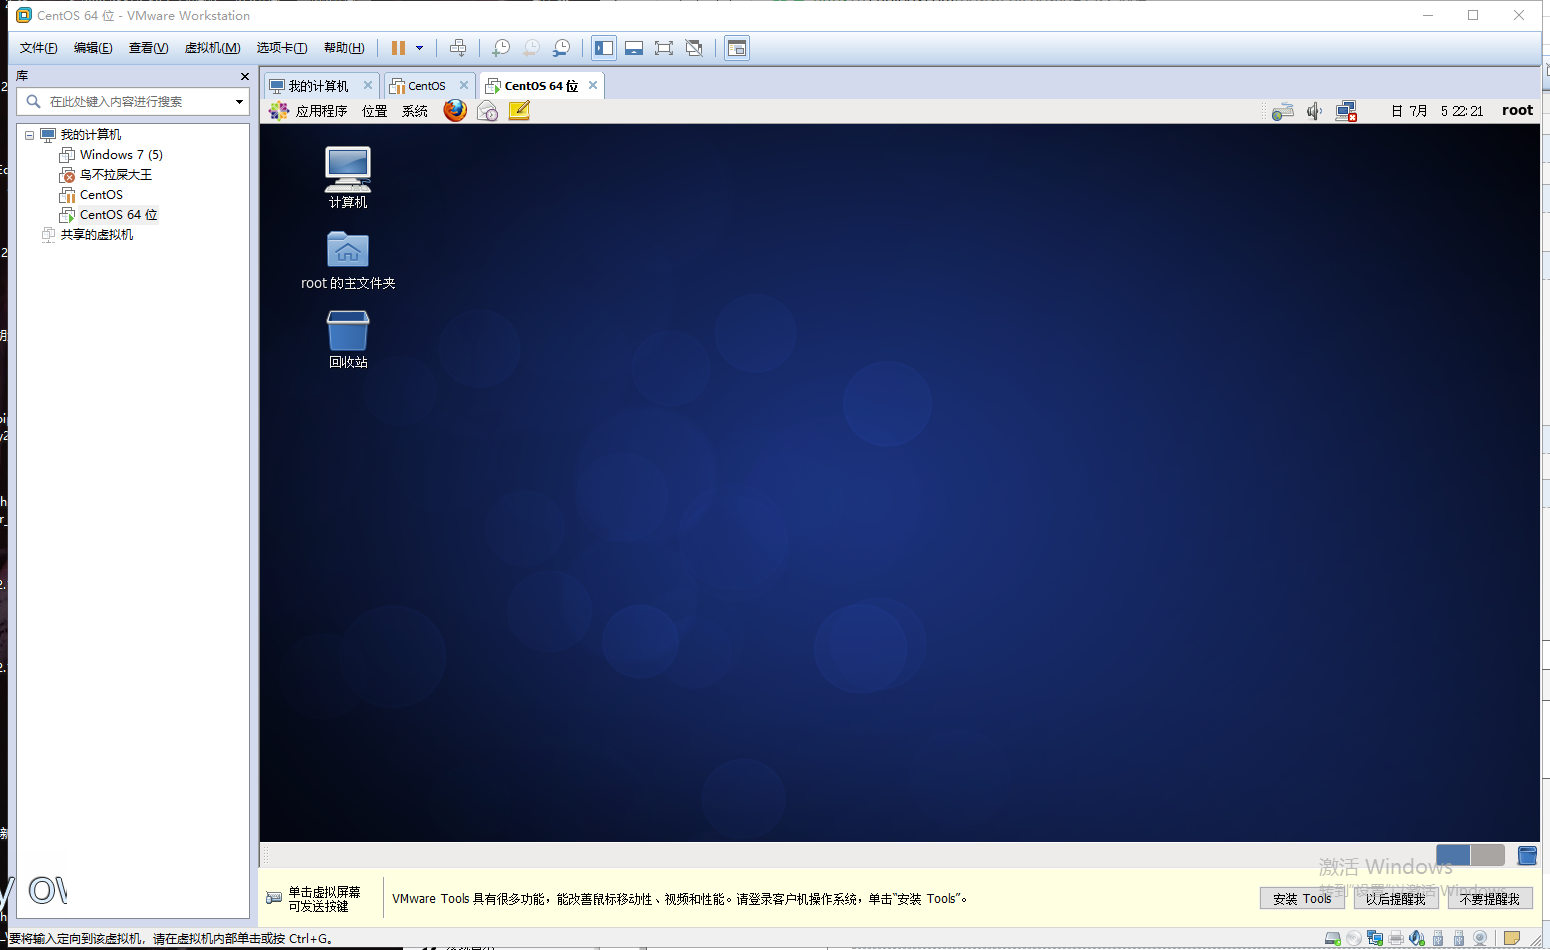Click the CD/DVD drive status bar icon
Image resolution: width=1550 pixels, height=950 pixels.
coord(1353,938)
